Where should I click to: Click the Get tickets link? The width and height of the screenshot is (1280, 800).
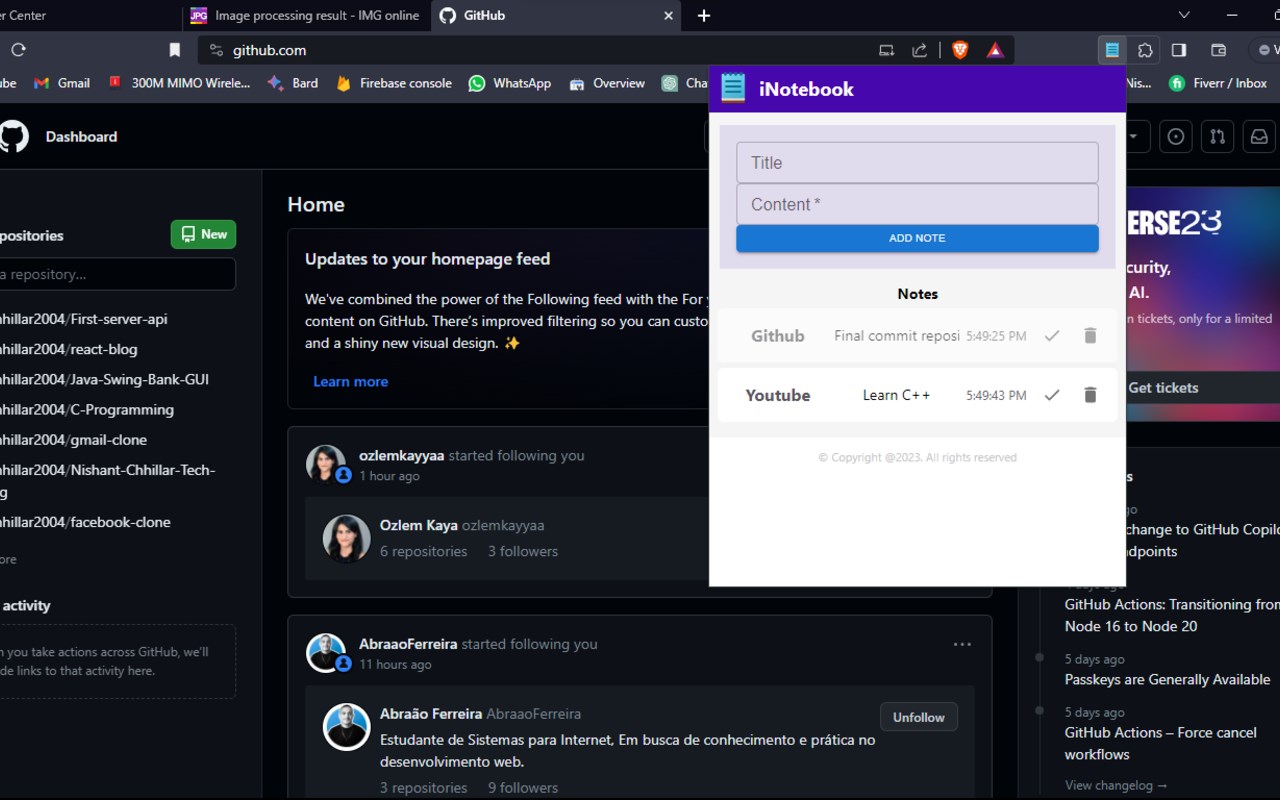click(x=1163, y=388)
